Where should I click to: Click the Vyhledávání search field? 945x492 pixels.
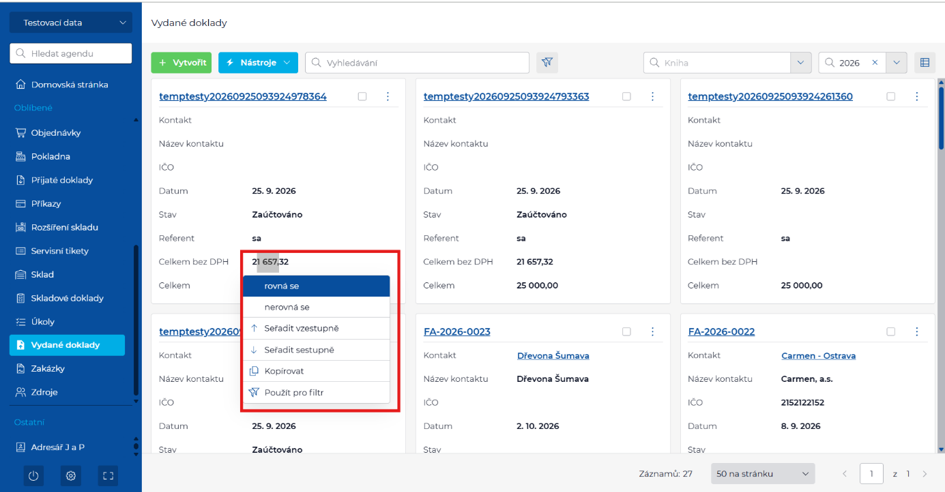417,62
